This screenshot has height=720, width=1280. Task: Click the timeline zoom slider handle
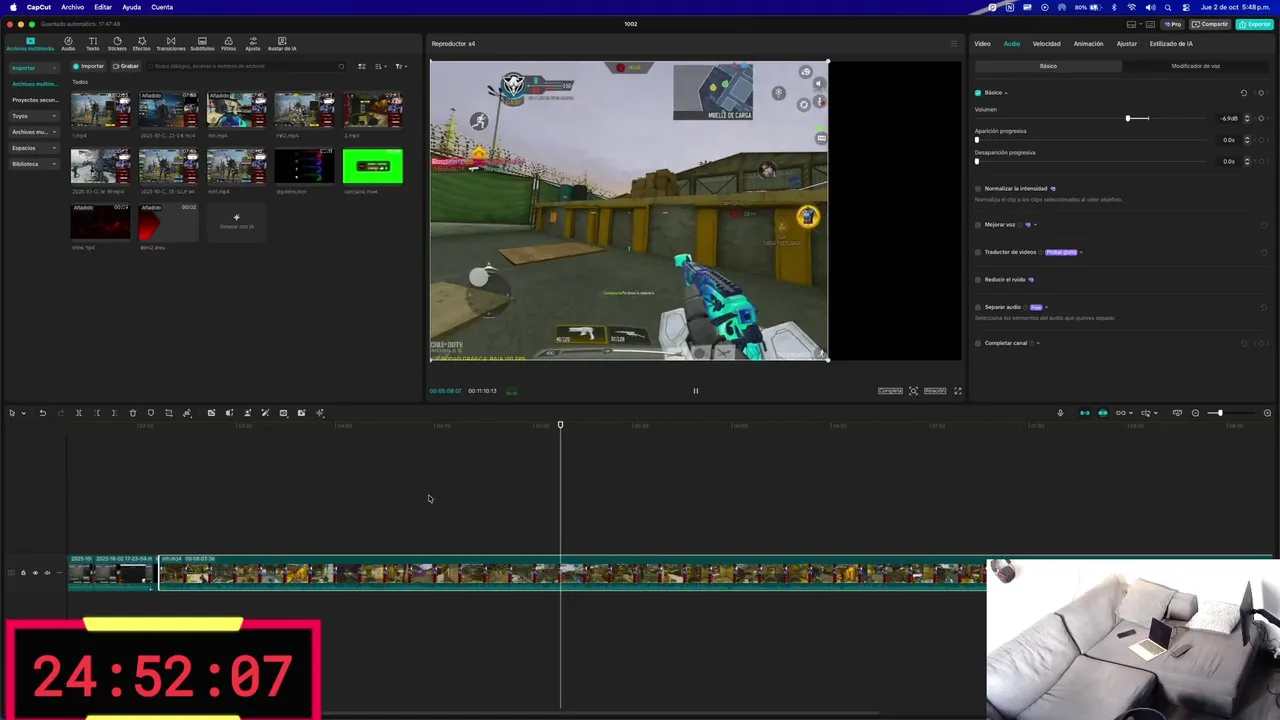pos(1220,413)
